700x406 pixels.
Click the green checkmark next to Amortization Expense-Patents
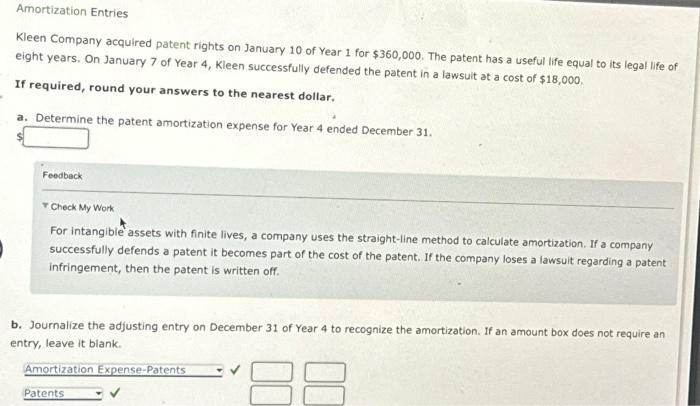click(x=235, y=369)
